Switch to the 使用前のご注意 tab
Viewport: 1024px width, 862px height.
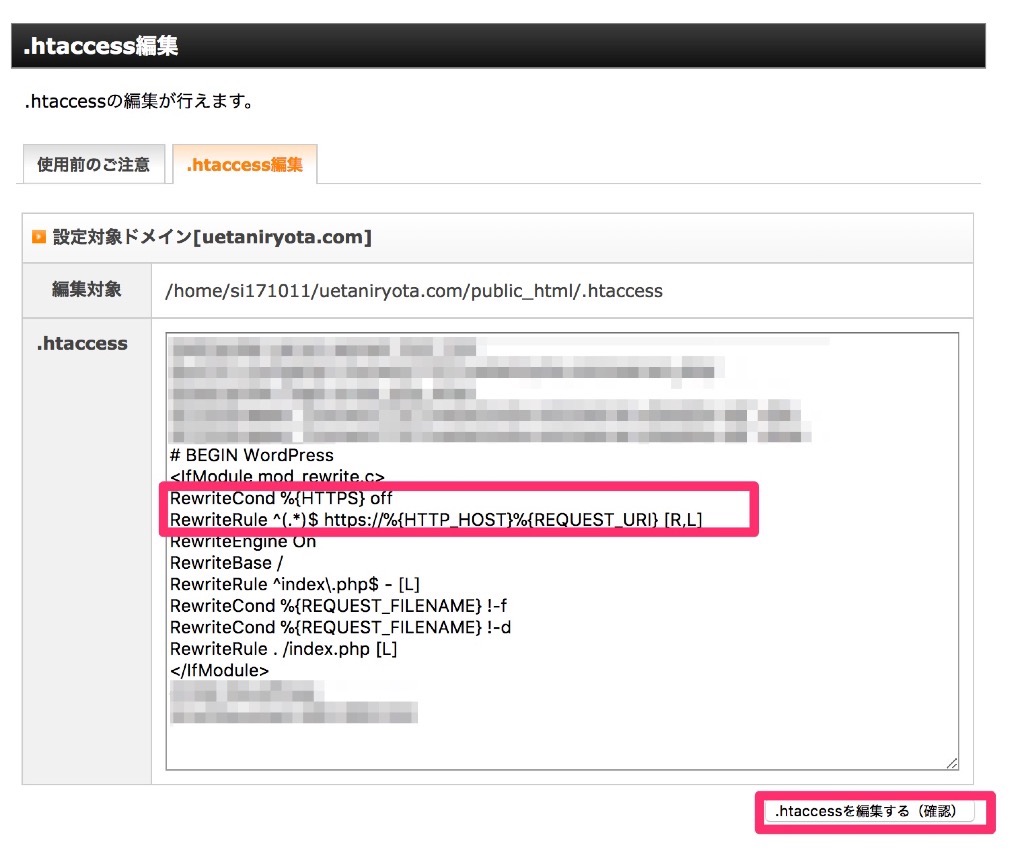point(93,163)
